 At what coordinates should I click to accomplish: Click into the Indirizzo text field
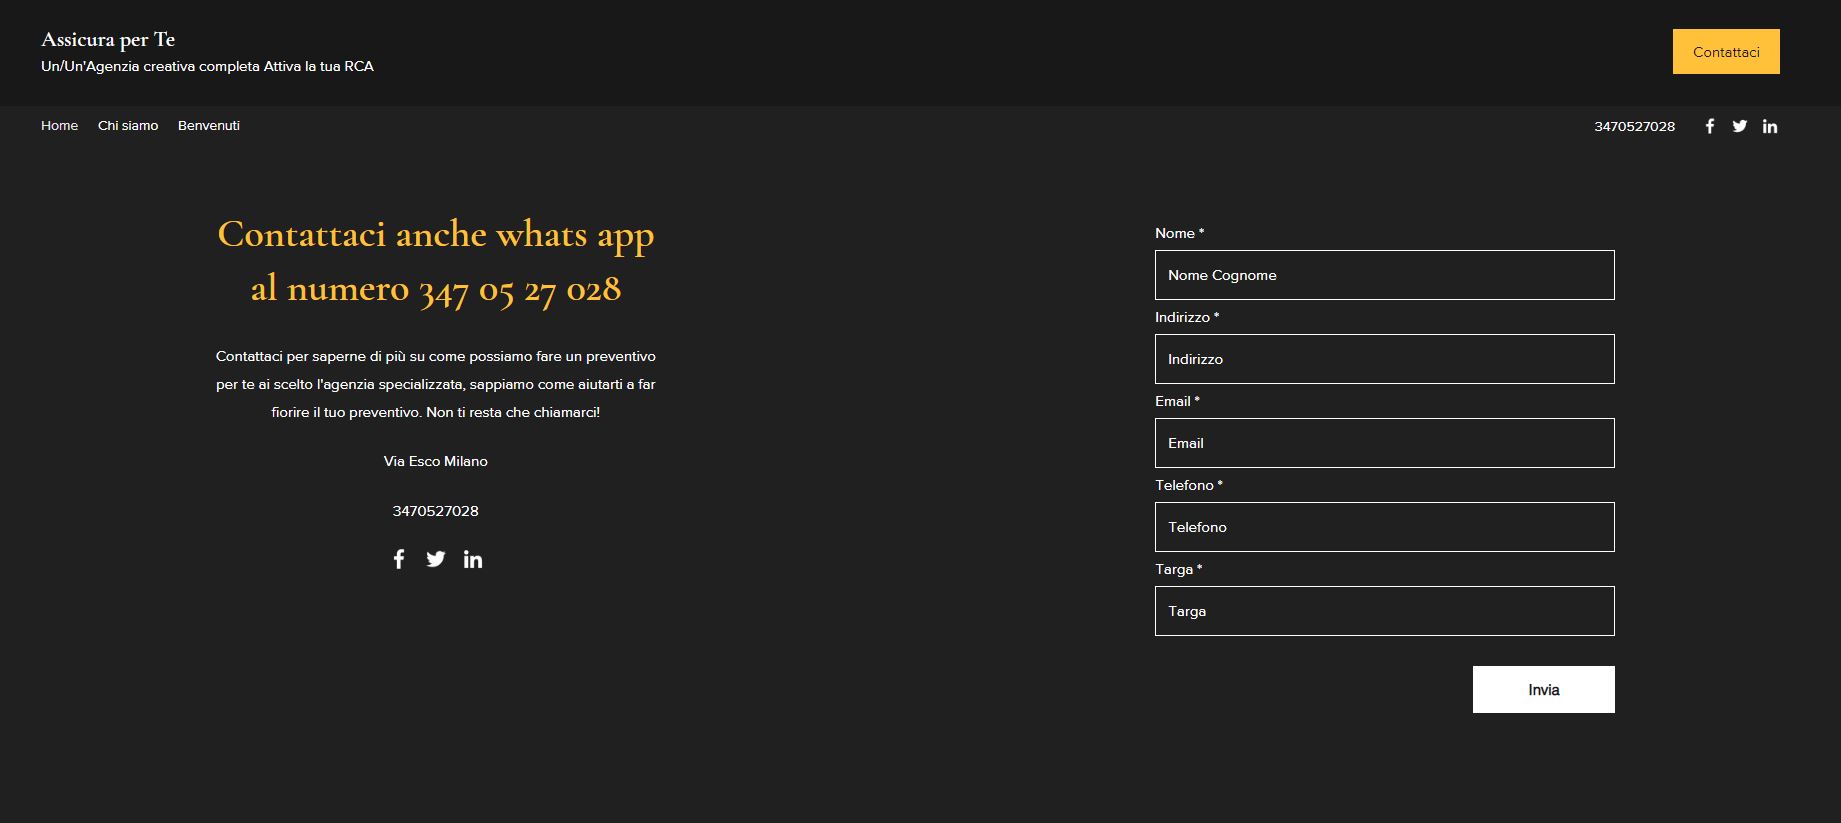[1384, 359]
